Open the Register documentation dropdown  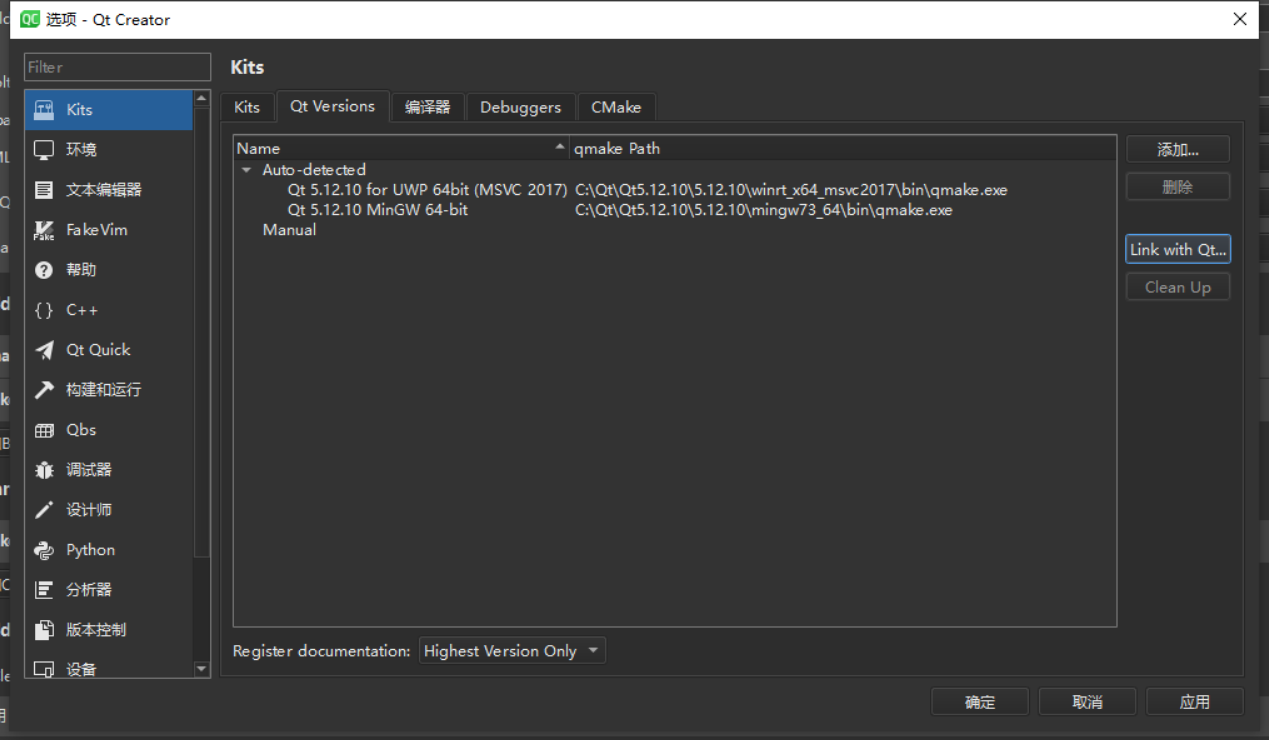click(x=511, y=650)
